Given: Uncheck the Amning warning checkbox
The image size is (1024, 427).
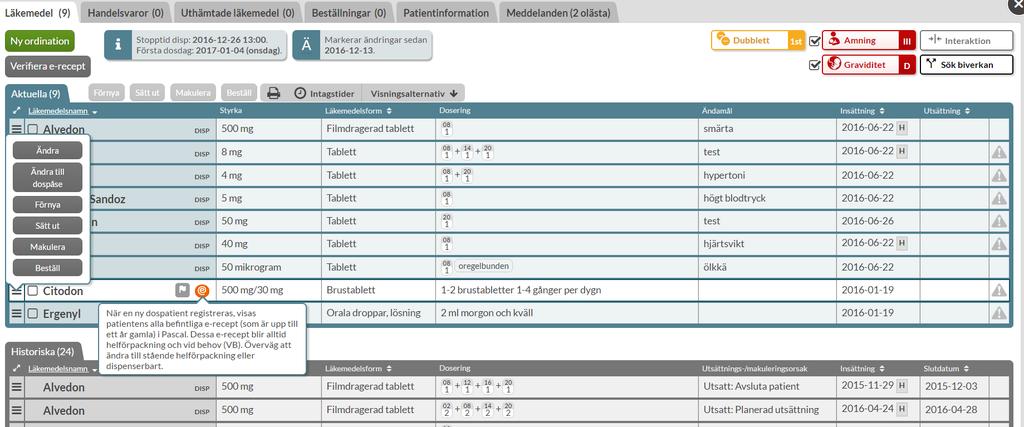Looking at the screenshot, I should pyautogui.click(x=814, y=41).
